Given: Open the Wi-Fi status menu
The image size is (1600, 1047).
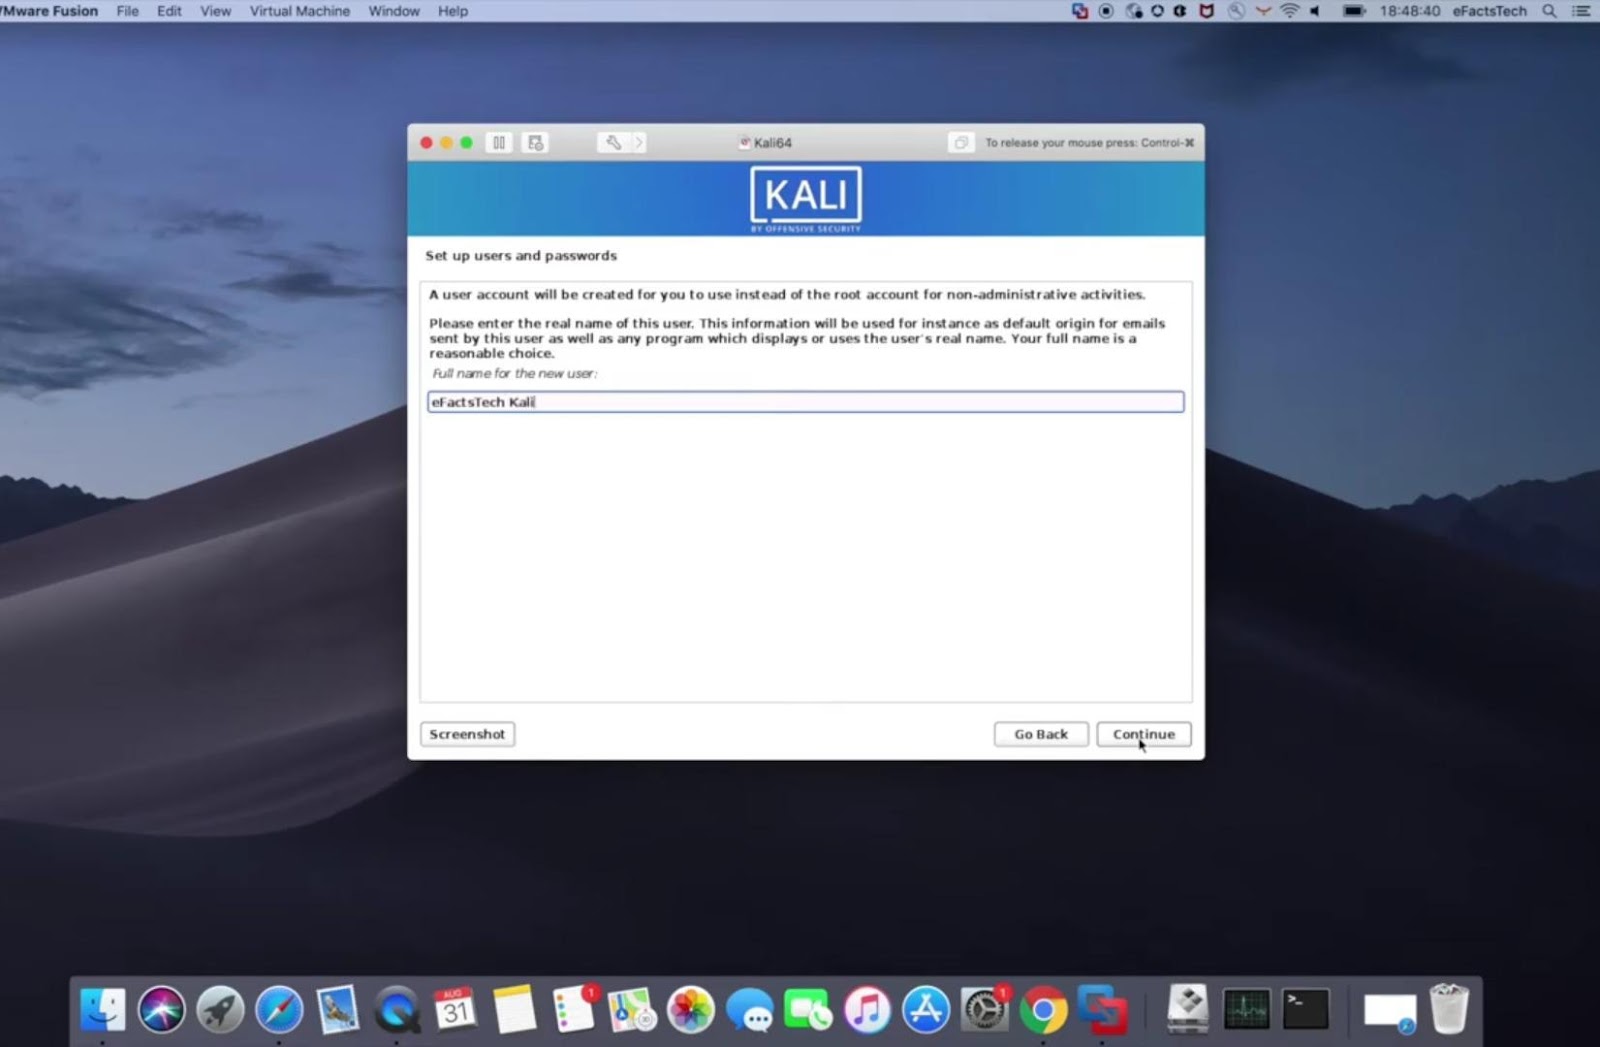Looking at the screenshot, I should click(1290, 11).
